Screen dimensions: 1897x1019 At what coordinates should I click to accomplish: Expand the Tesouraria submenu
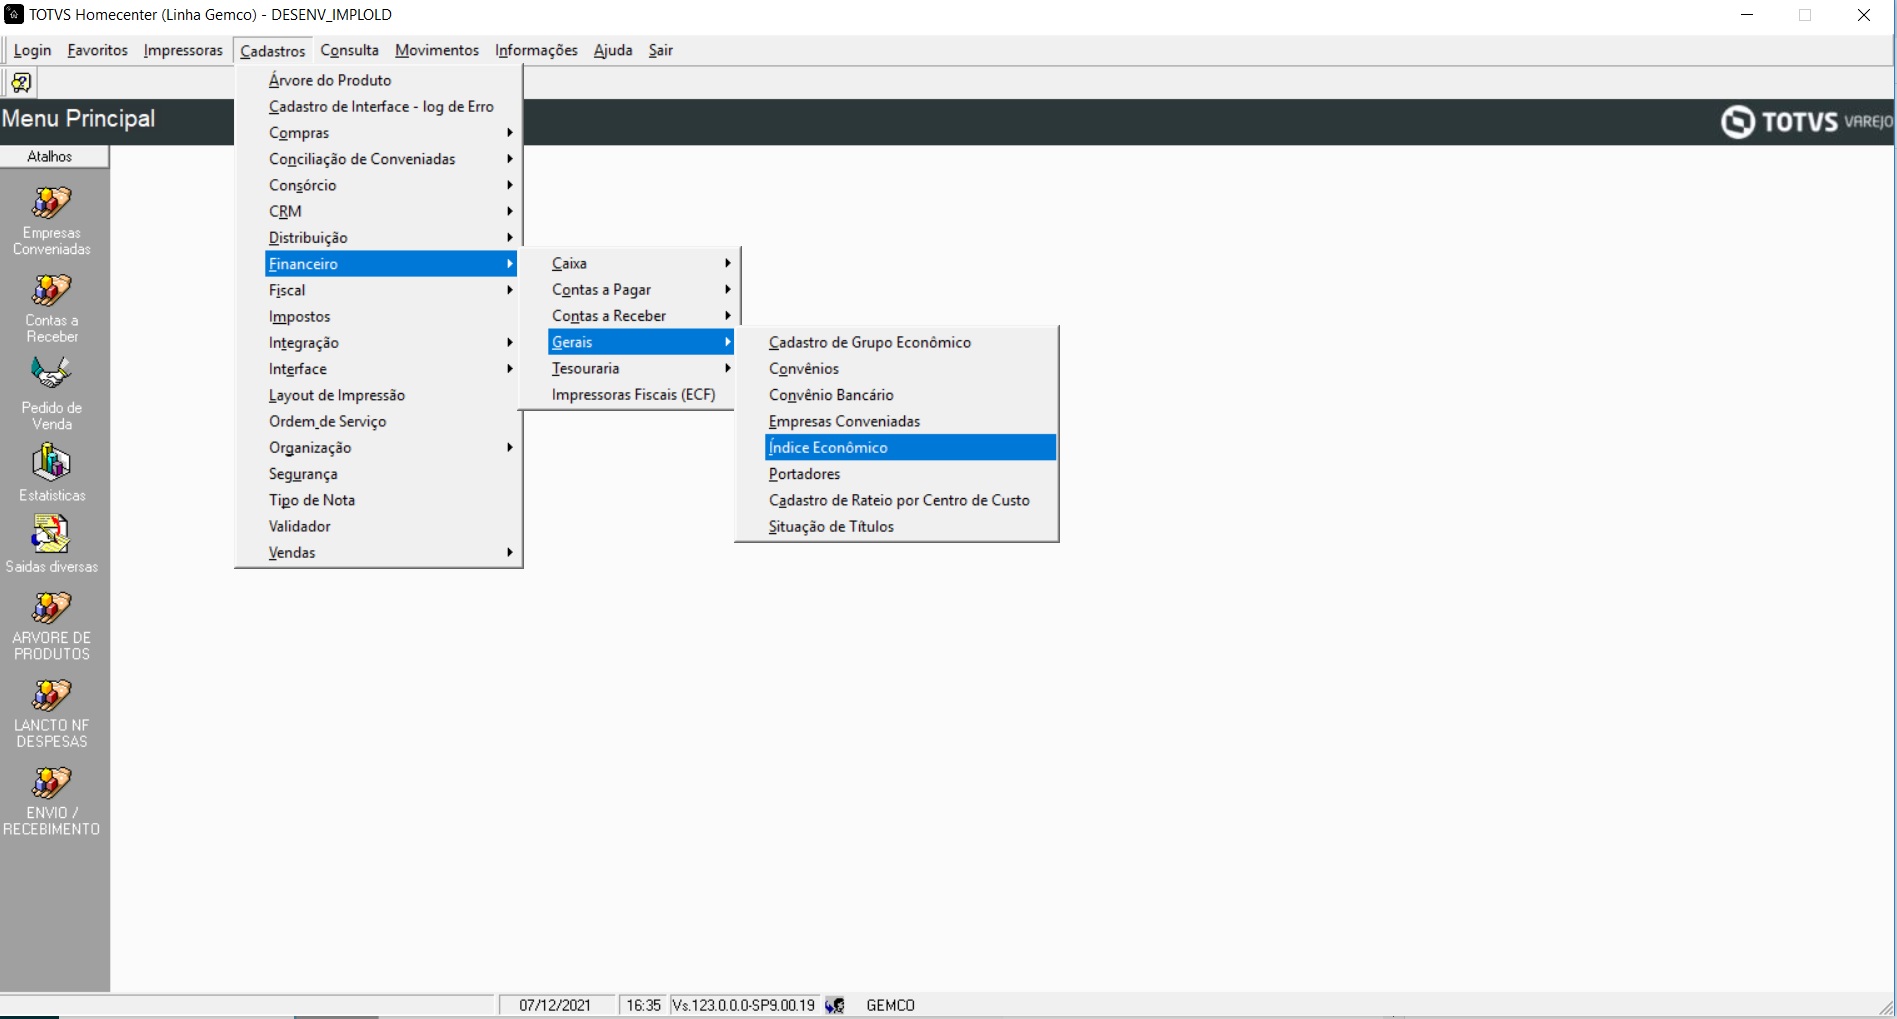[641, 368]
